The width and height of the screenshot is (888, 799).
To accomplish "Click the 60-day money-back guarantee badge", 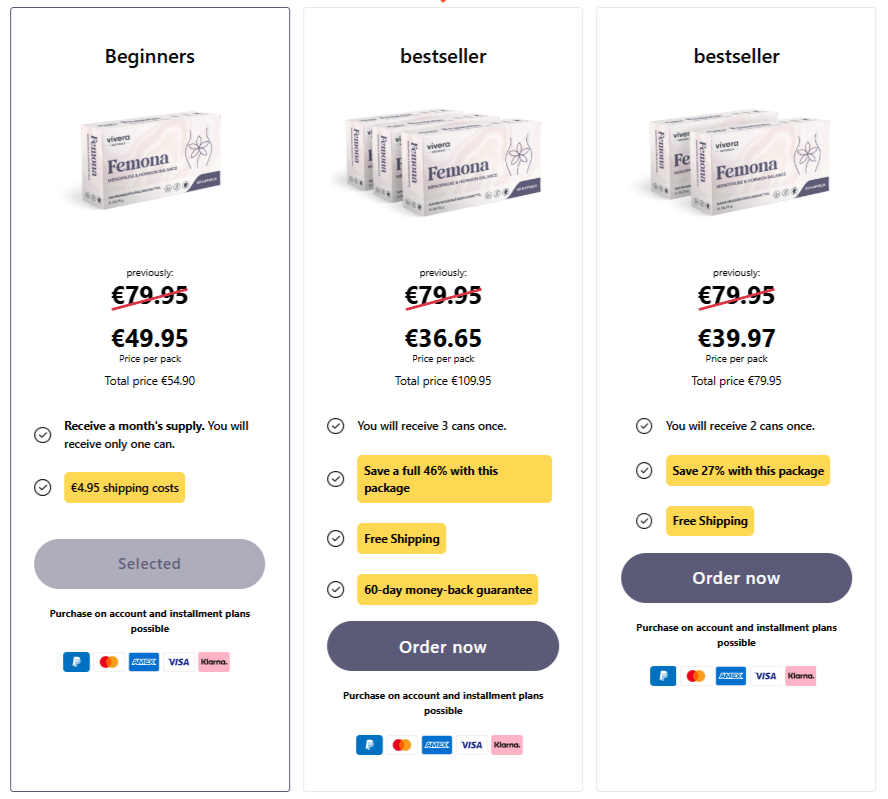I will point(447,589).
